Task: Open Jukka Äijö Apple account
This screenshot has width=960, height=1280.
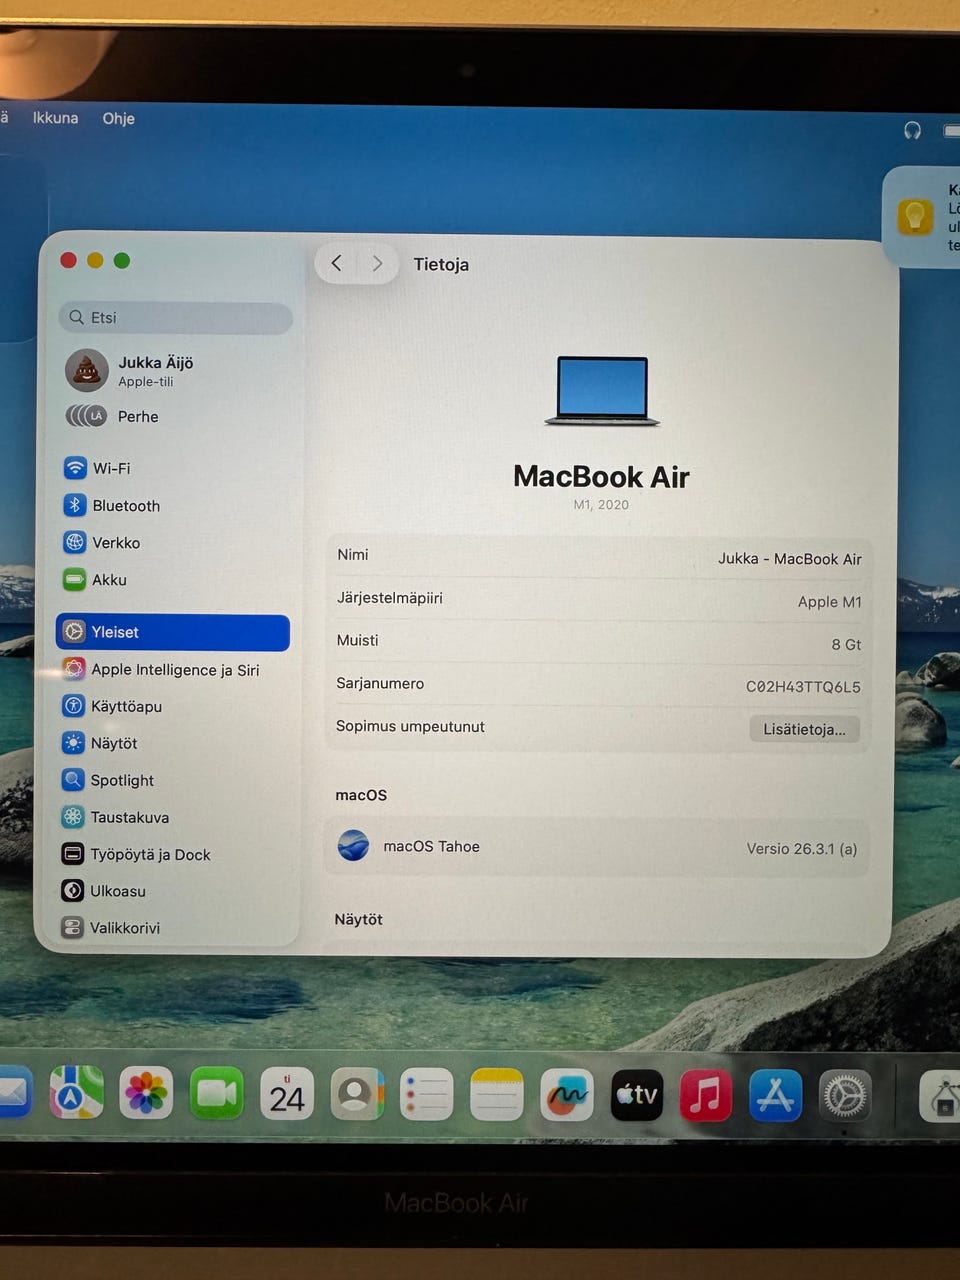Action: [x=130, y=370]
